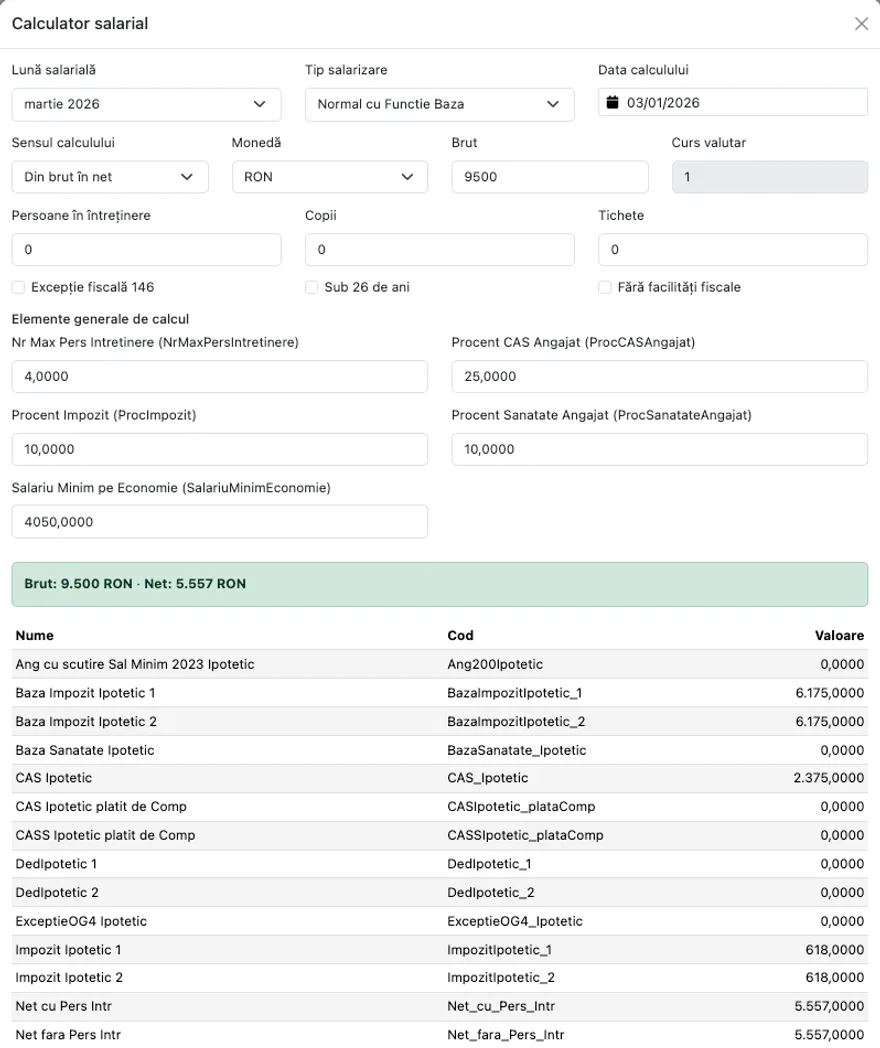Image resolution: width=880 pixels, height=1048 pixels.
Task: Open the Sensul calculului dropdown
Action: click(110, 177)
